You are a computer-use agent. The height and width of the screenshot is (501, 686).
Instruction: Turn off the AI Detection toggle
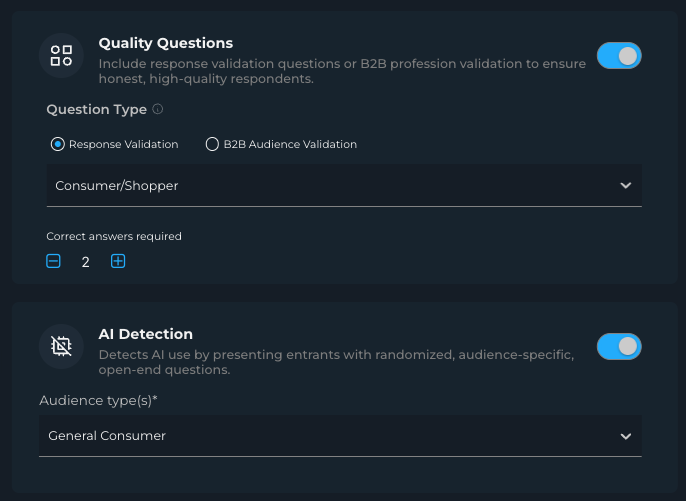(x=619, y=346)
